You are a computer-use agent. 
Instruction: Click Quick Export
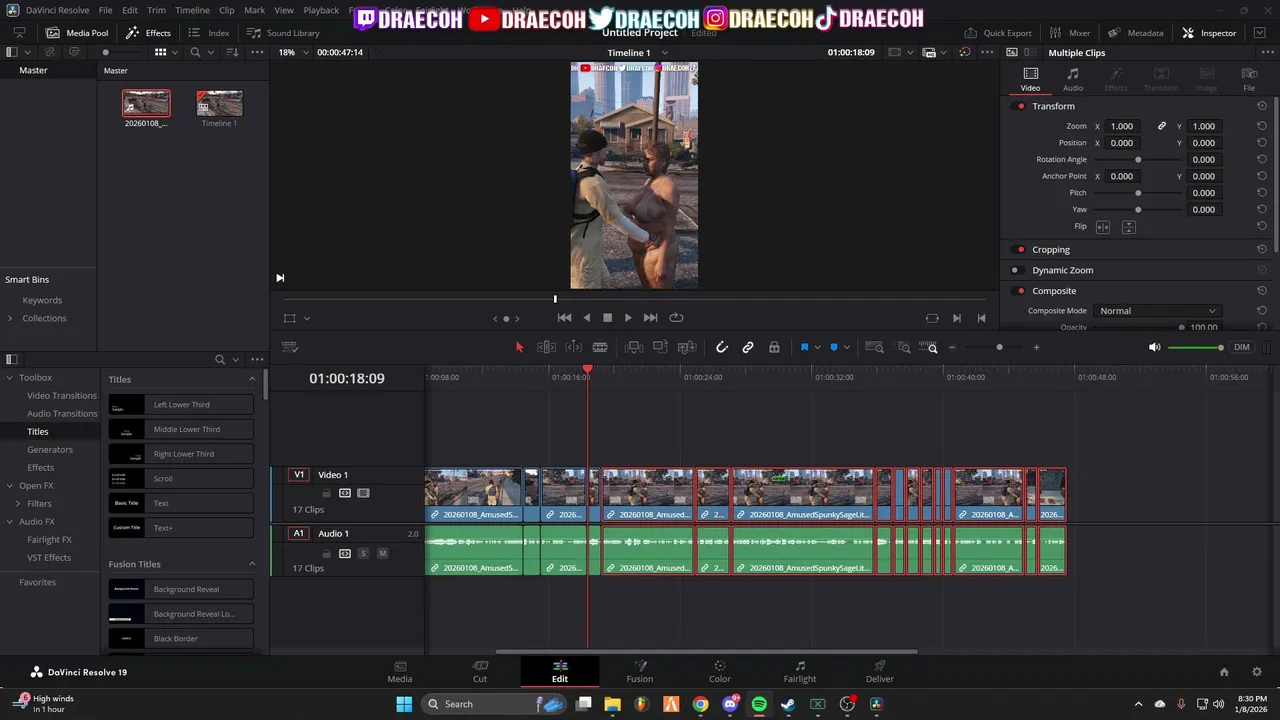coord(997,33)
